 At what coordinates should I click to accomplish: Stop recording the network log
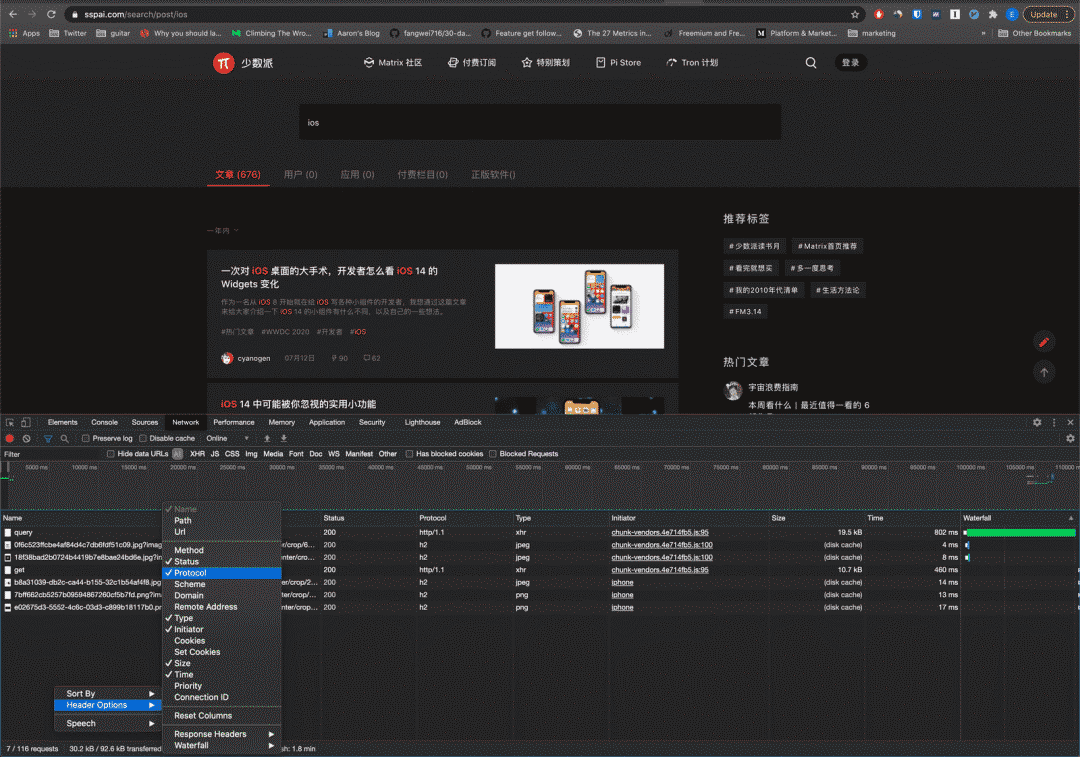coord(11,439)
